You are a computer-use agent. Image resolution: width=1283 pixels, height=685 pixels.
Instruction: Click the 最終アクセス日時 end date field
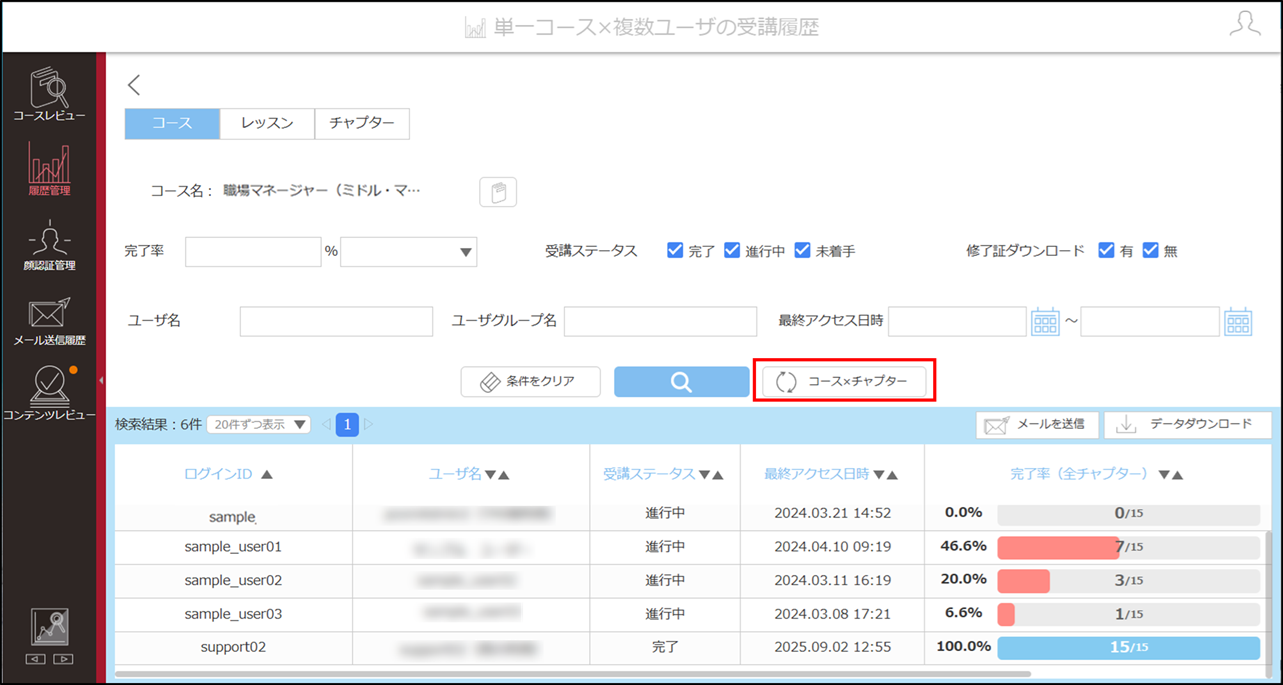point(1150,321)
